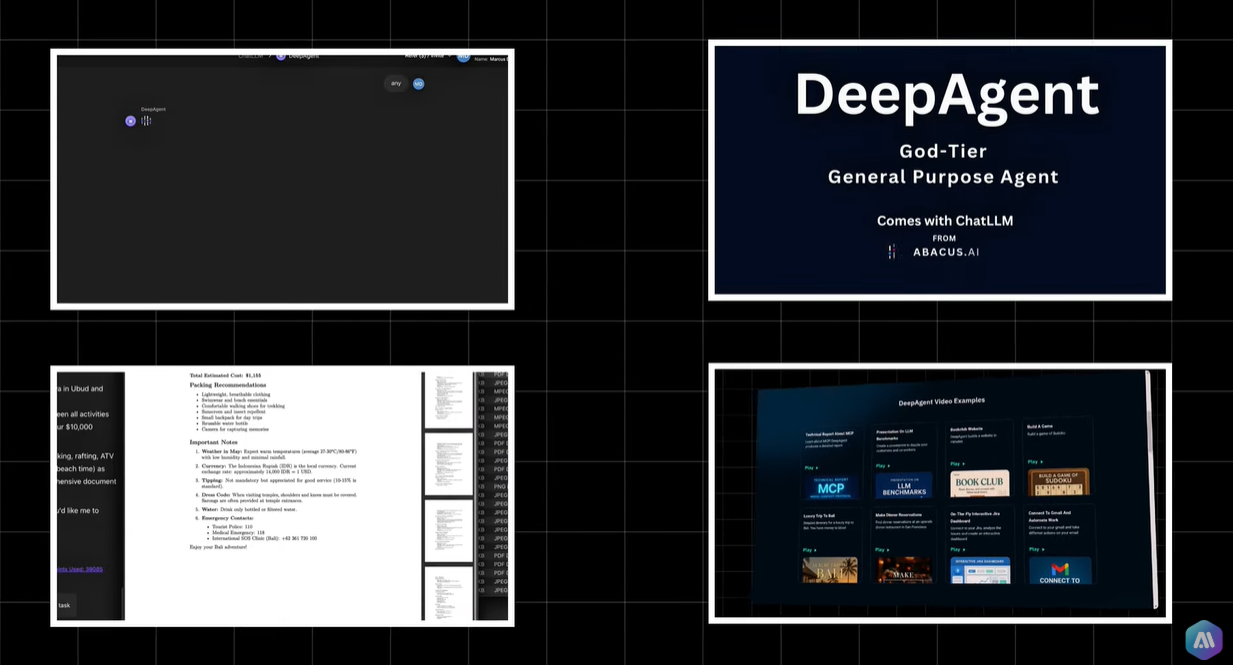The height and width of the screenshot is (665, 1233).
Task: Play the Connect To Gmail example
Action: pos(1035,549)
